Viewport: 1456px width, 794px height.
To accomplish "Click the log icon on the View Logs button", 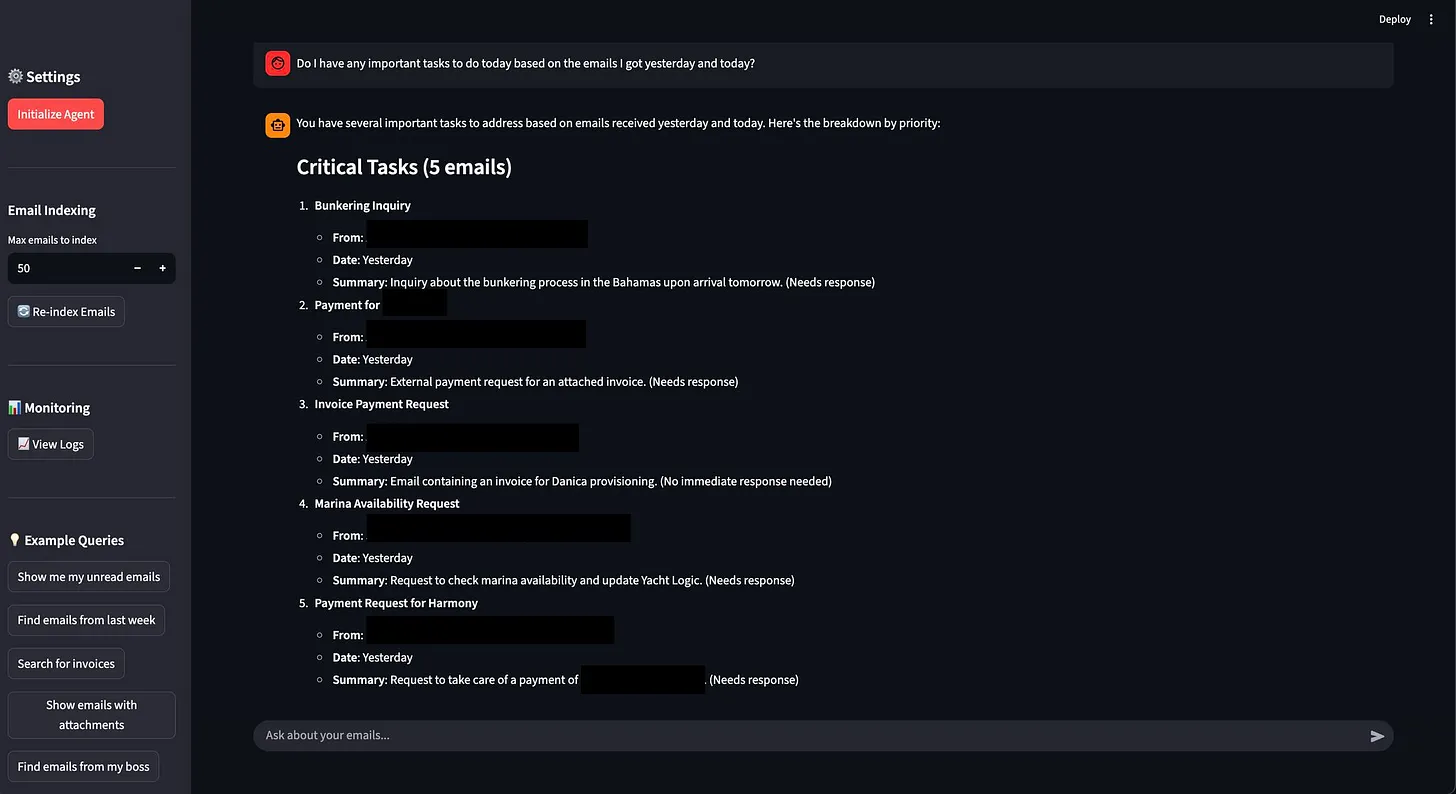I will click(x=22, y=443).
